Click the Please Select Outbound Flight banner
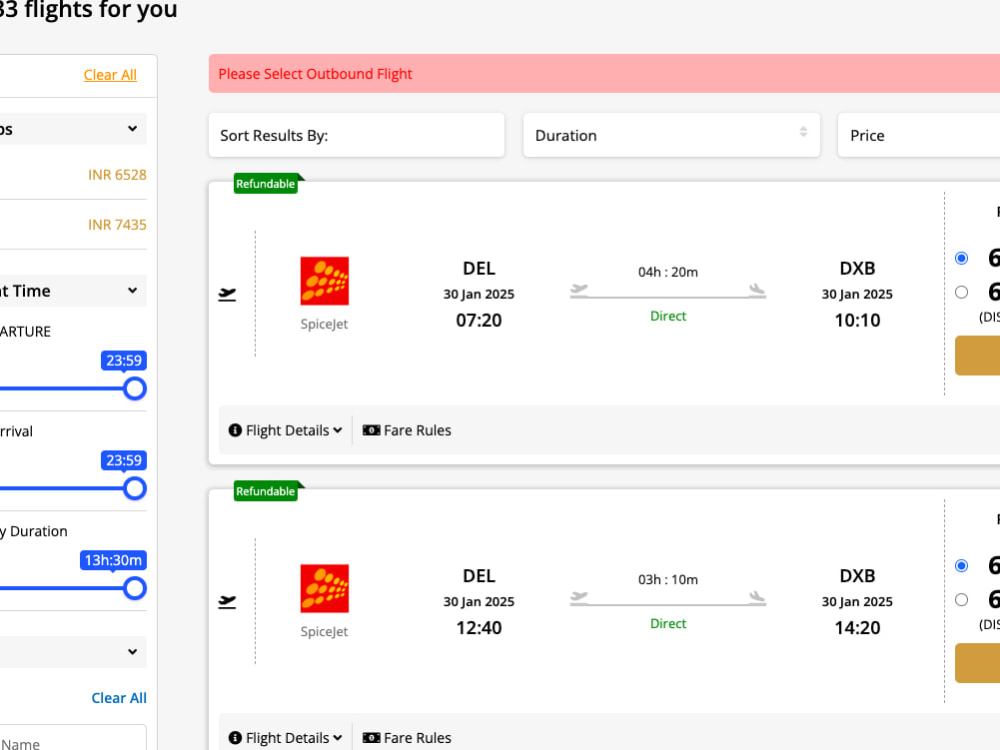 click(604, 73)
